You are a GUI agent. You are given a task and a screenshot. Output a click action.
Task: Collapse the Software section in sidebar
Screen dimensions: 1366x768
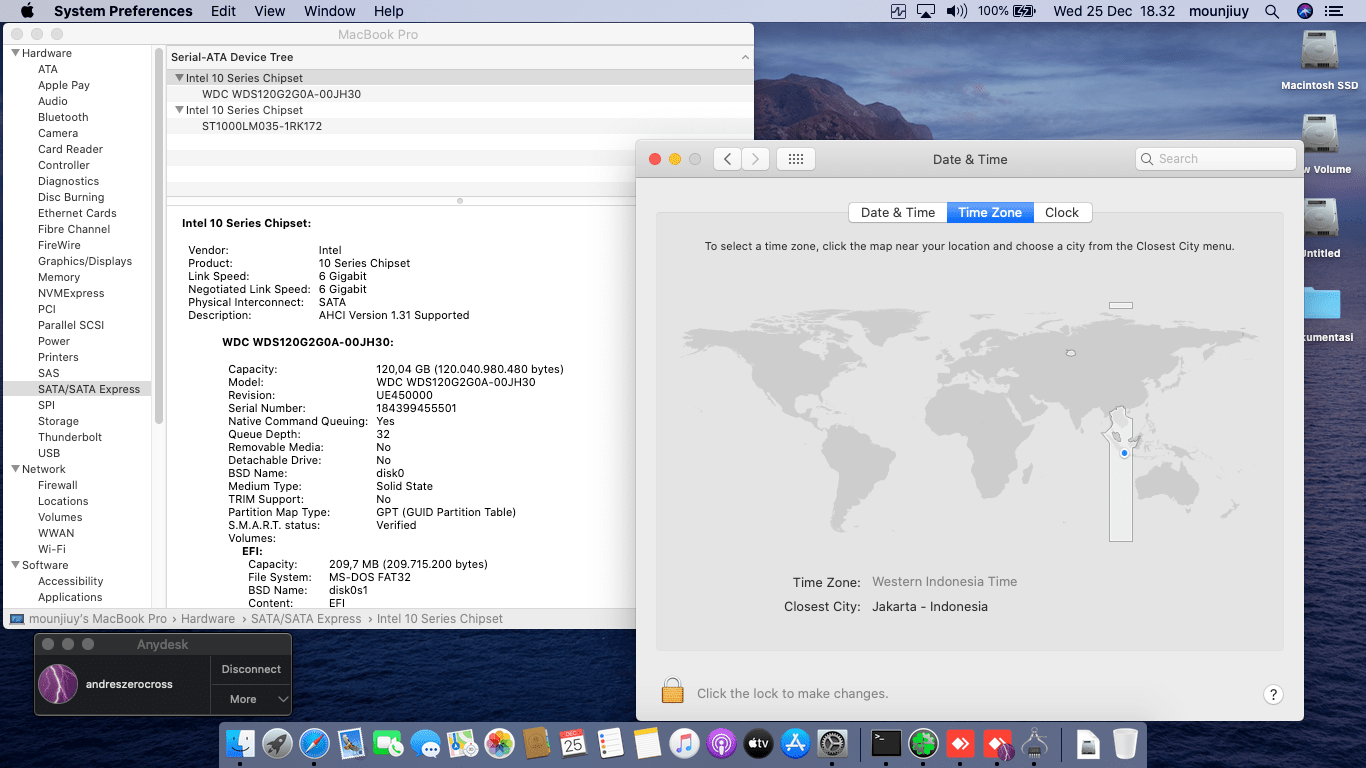[15, 565]
